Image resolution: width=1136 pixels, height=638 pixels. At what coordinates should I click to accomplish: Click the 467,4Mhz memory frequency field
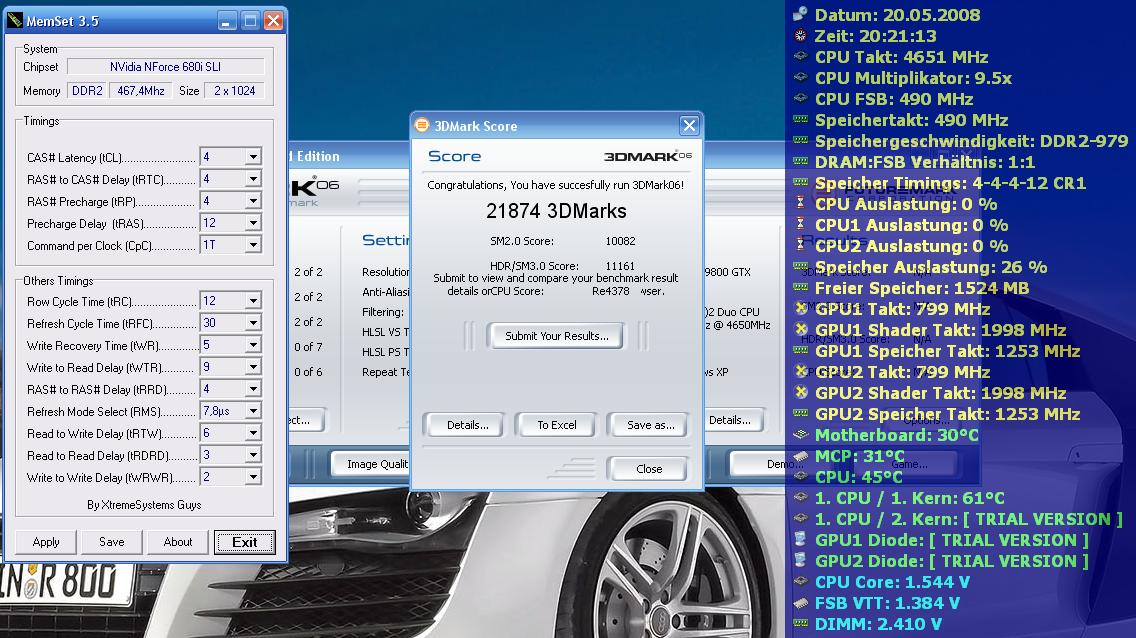point(141,91)
